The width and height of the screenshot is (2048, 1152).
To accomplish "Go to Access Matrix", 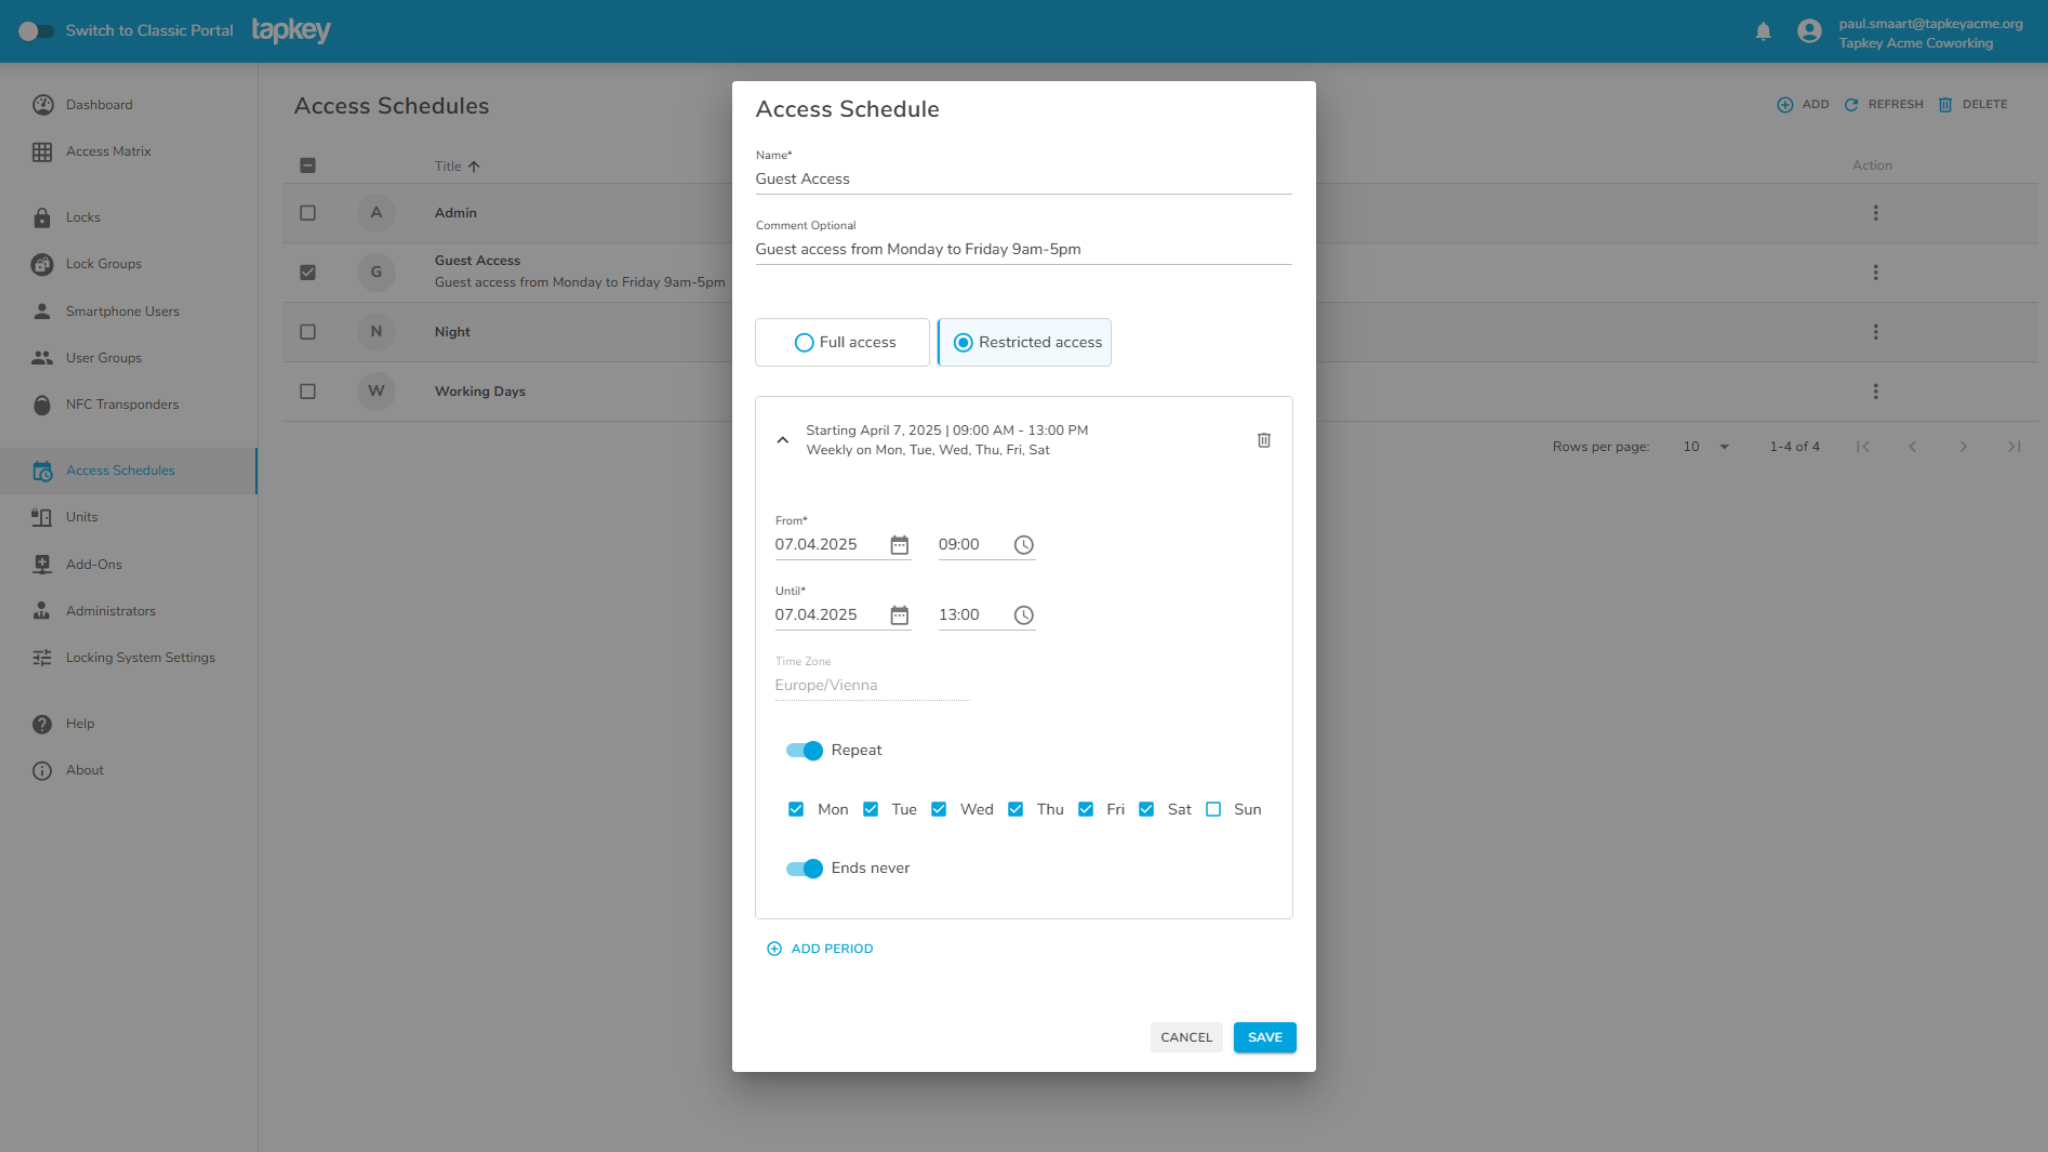I will (x=108, y=152).
